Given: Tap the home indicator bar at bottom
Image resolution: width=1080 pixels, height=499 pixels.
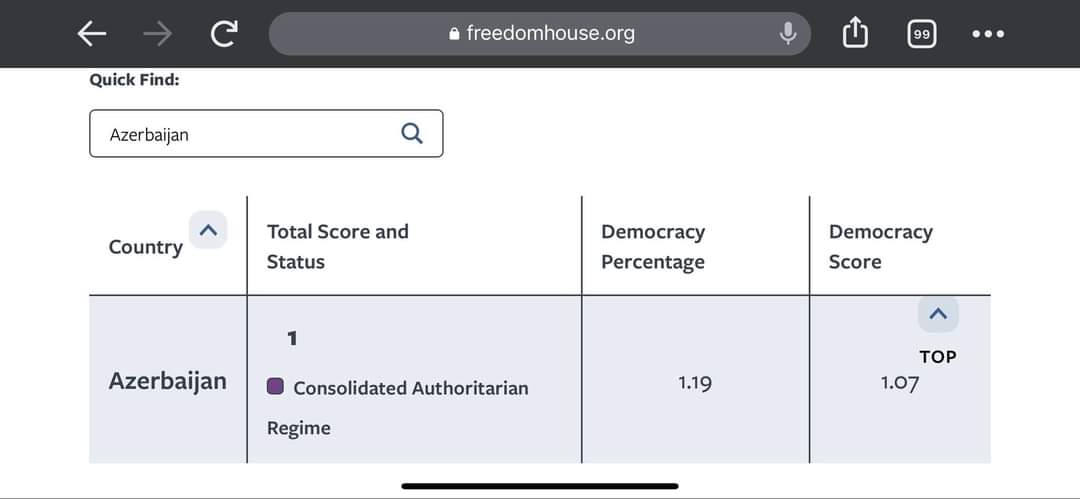Looking at the screenshot, I should click(x=540, y=487).
